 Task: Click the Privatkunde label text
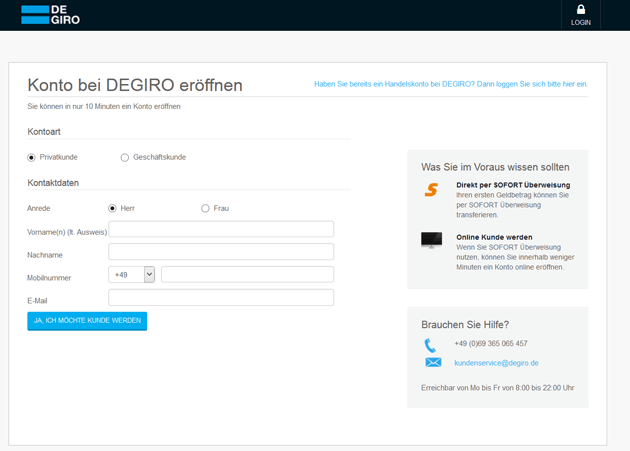59,157
